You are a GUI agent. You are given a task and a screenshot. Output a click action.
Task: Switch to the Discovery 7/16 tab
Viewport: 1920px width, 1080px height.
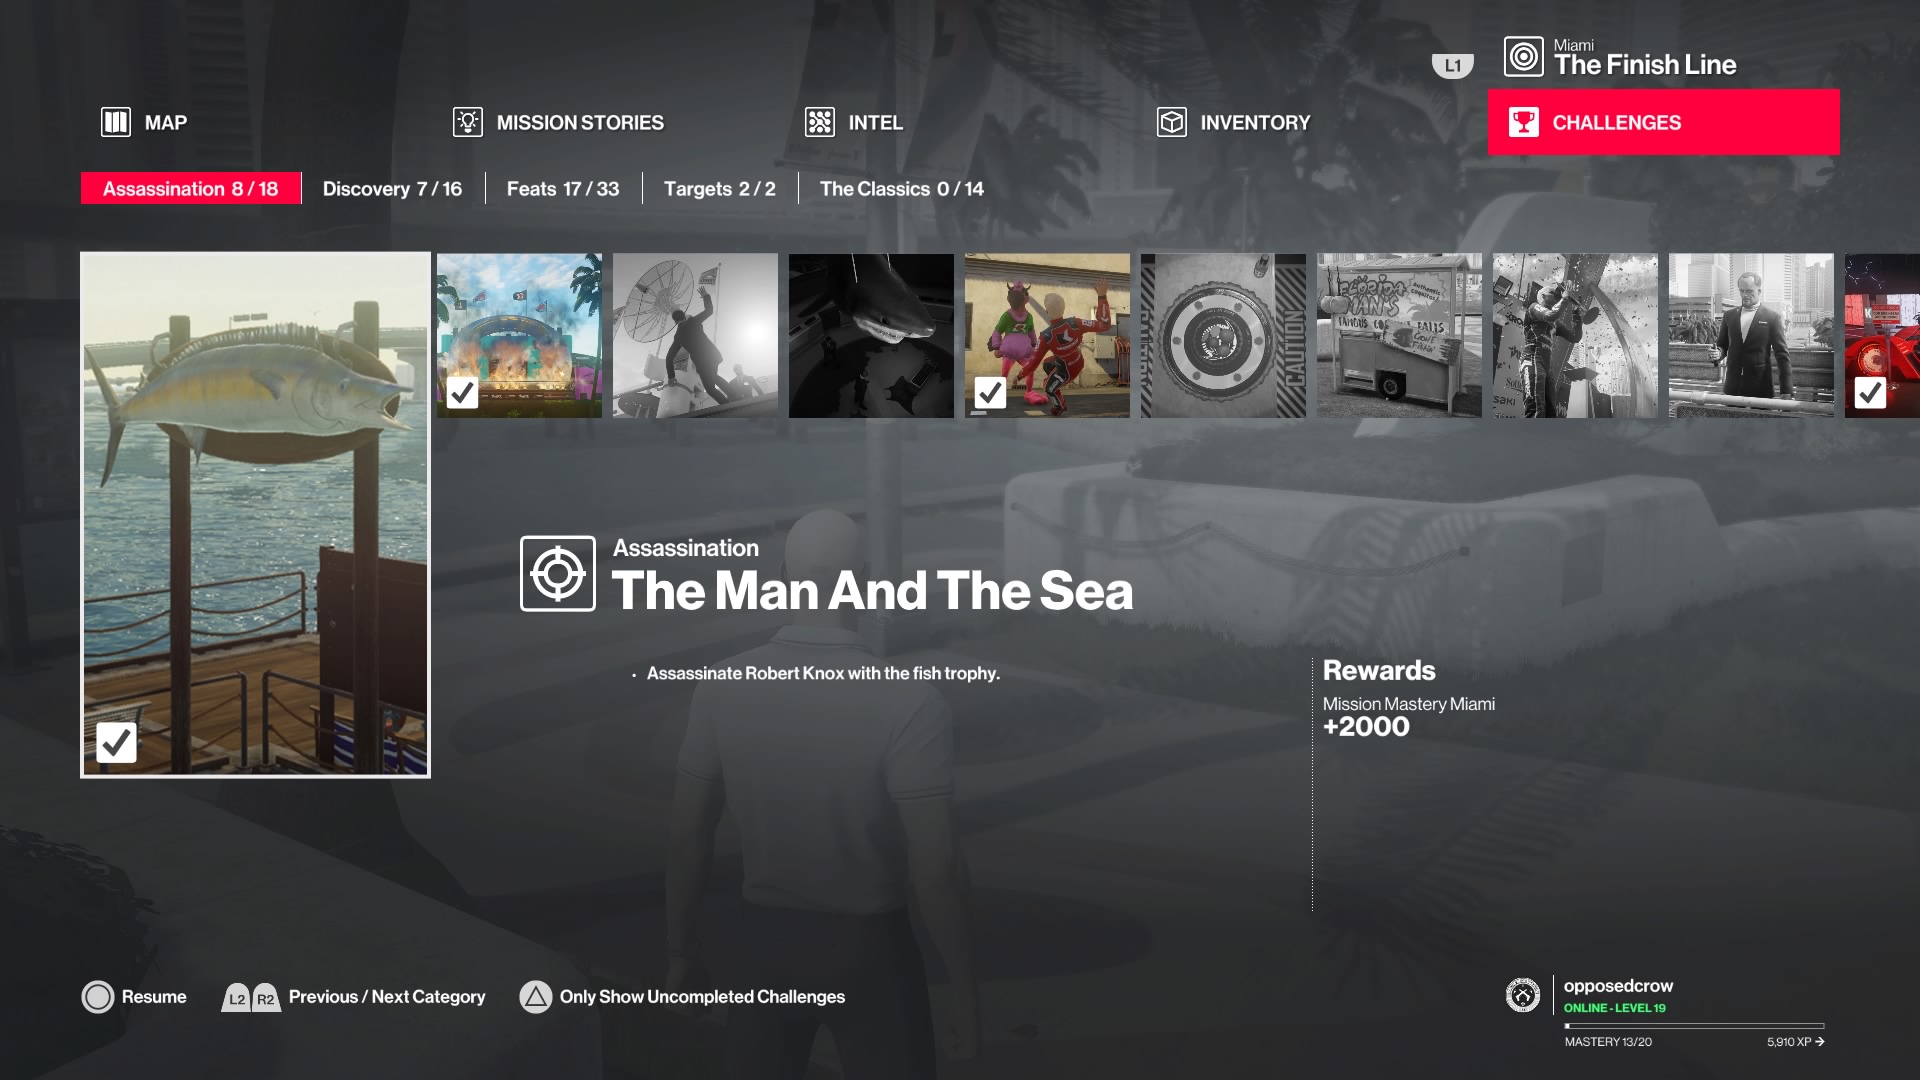pyautogui.click(x=392, y=189)
